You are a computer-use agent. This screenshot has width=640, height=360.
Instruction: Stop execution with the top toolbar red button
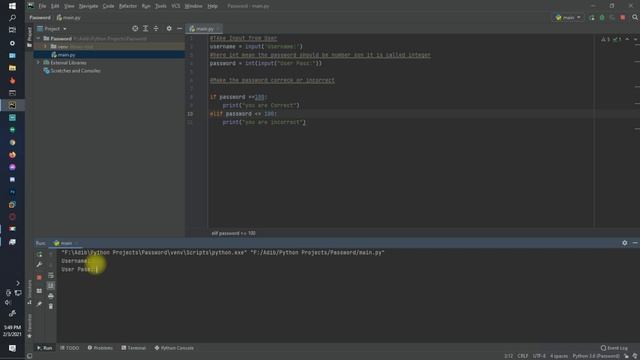point(622,18)
